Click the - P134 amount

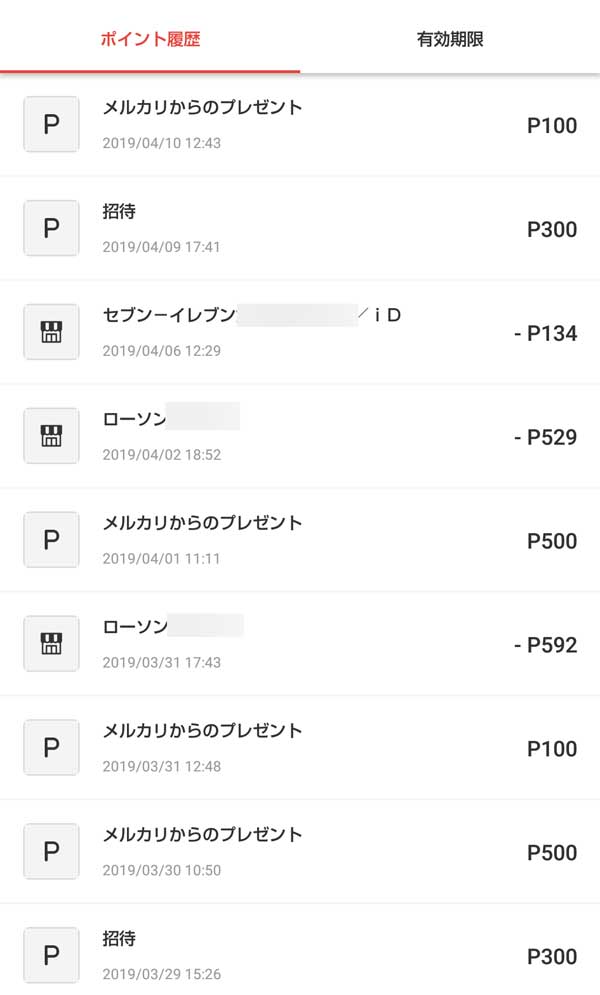click(545, 334)
